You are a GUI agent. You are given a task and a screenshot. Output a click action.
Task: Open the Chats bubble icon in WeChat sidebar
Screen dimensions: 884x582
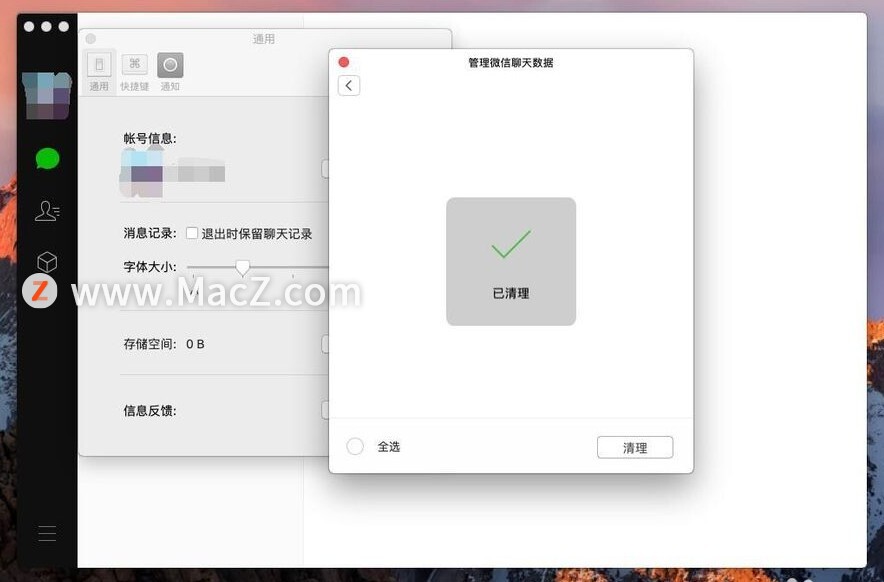coord(47,158)
